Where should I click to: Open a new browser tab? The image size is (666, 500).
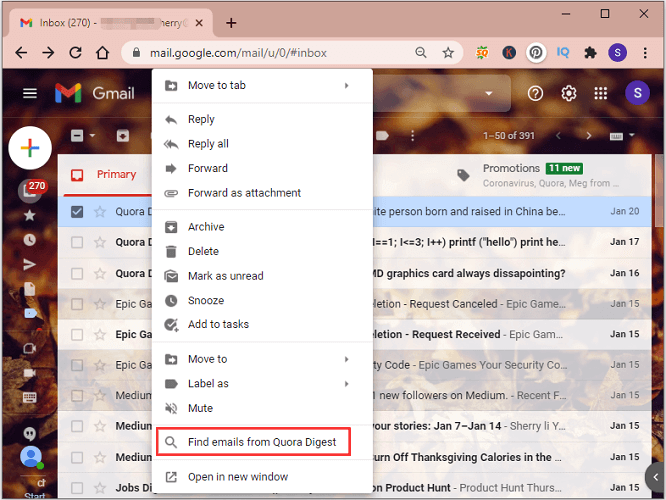pos(231,23)
